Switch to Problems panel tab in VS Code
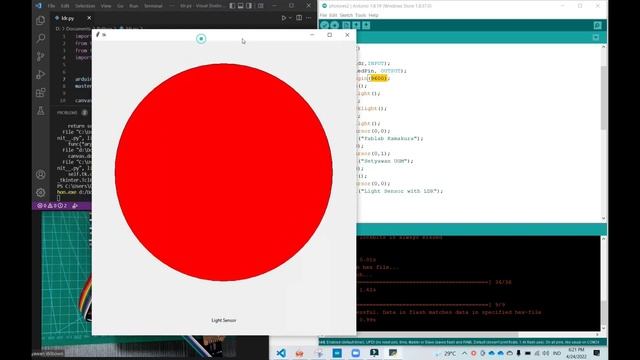Image resolution: width=640 pixels, height=360 pixels. (67, 113)
